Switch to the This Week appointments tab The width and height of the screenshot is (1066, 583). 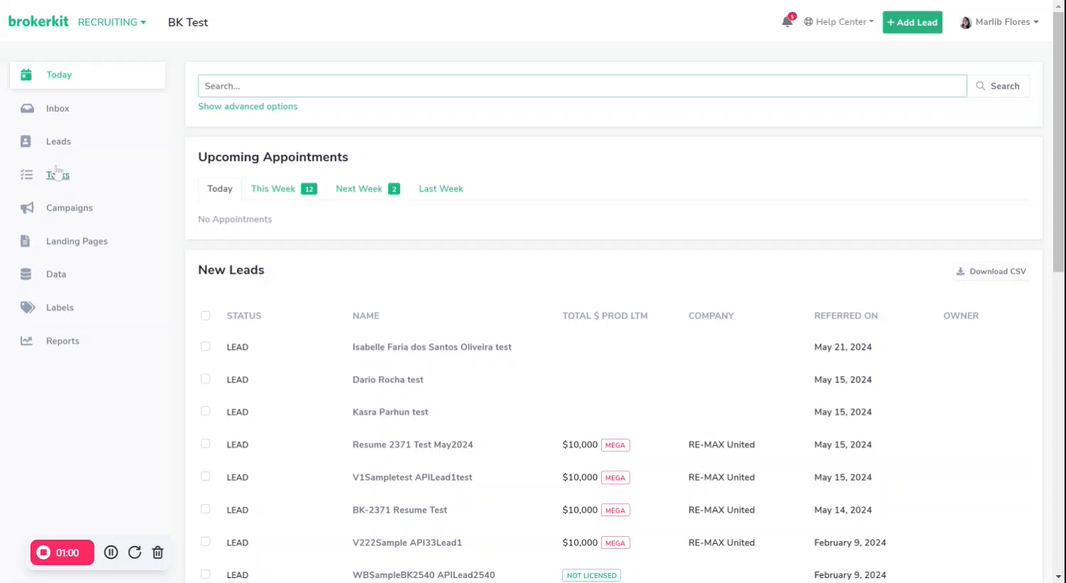tap(283, 189)
